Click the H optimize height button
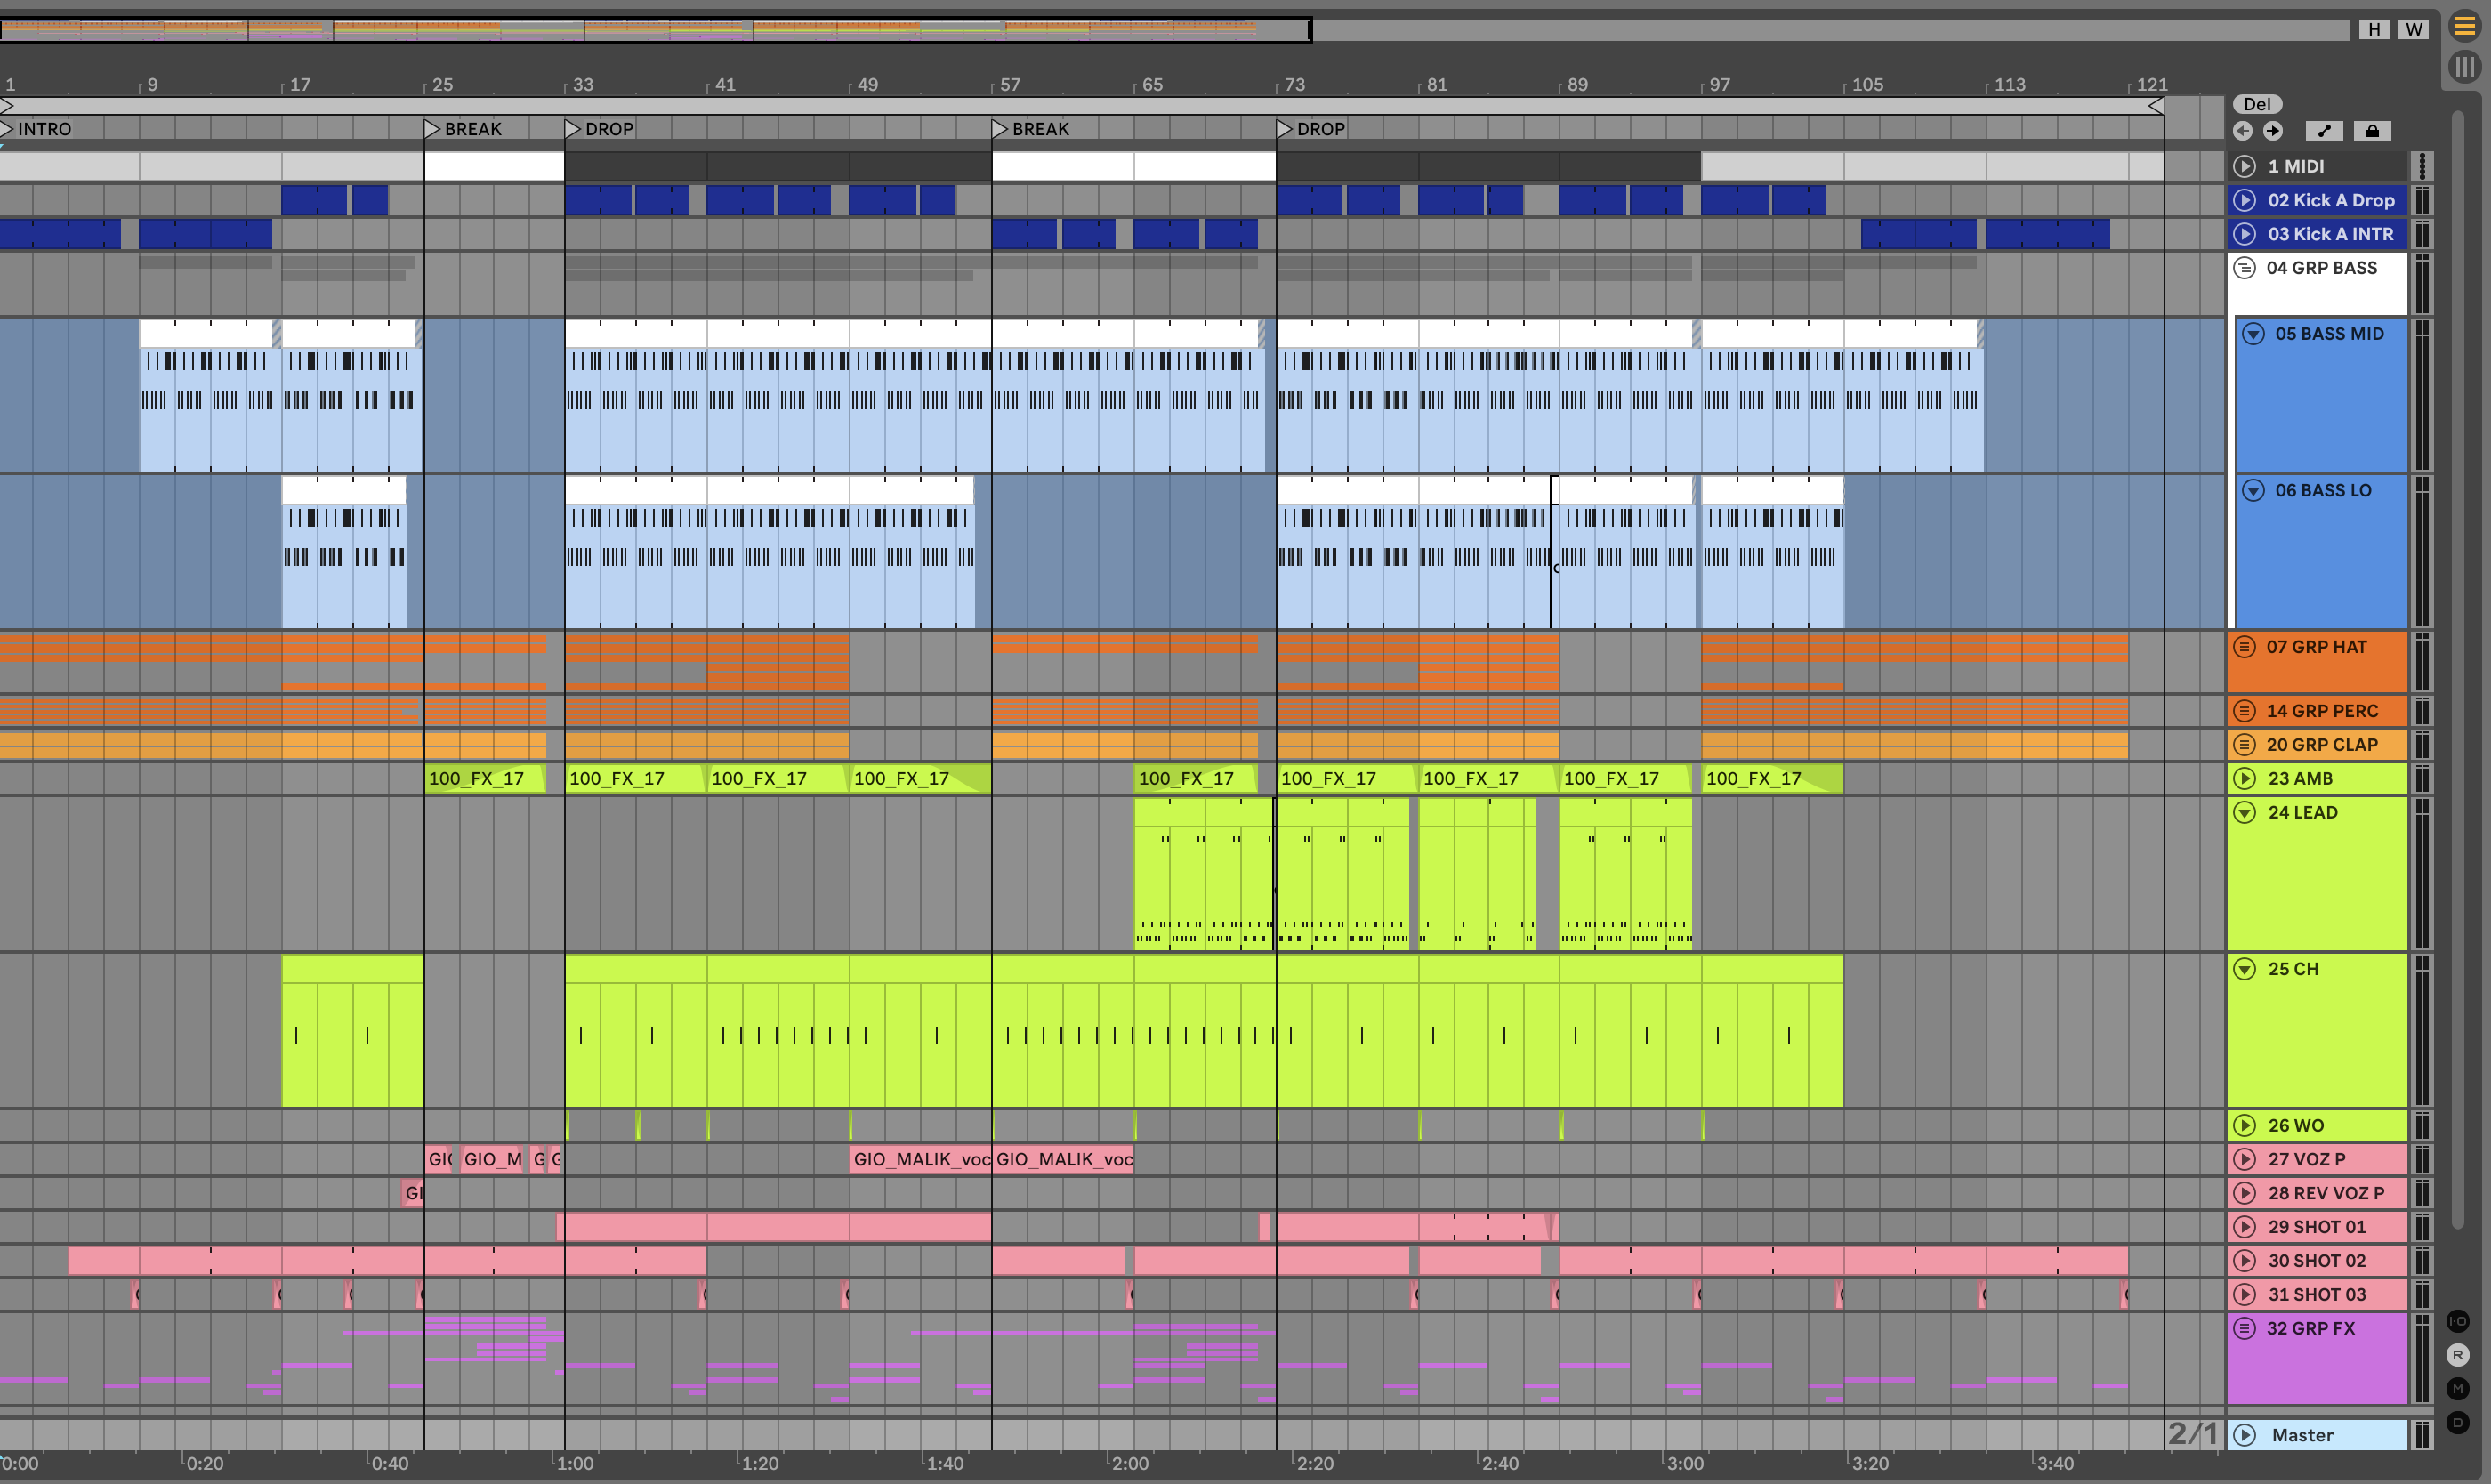 (x=2374, y=29)
